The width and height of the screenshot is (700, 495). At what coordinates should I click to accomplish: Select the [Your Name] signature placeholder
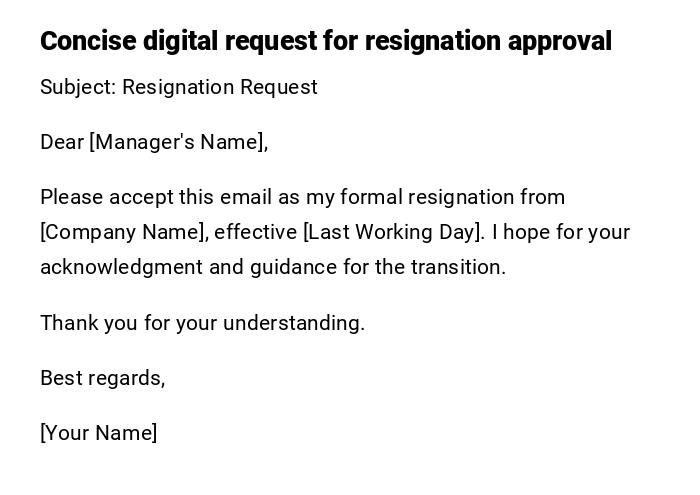[x=98, y=433]
